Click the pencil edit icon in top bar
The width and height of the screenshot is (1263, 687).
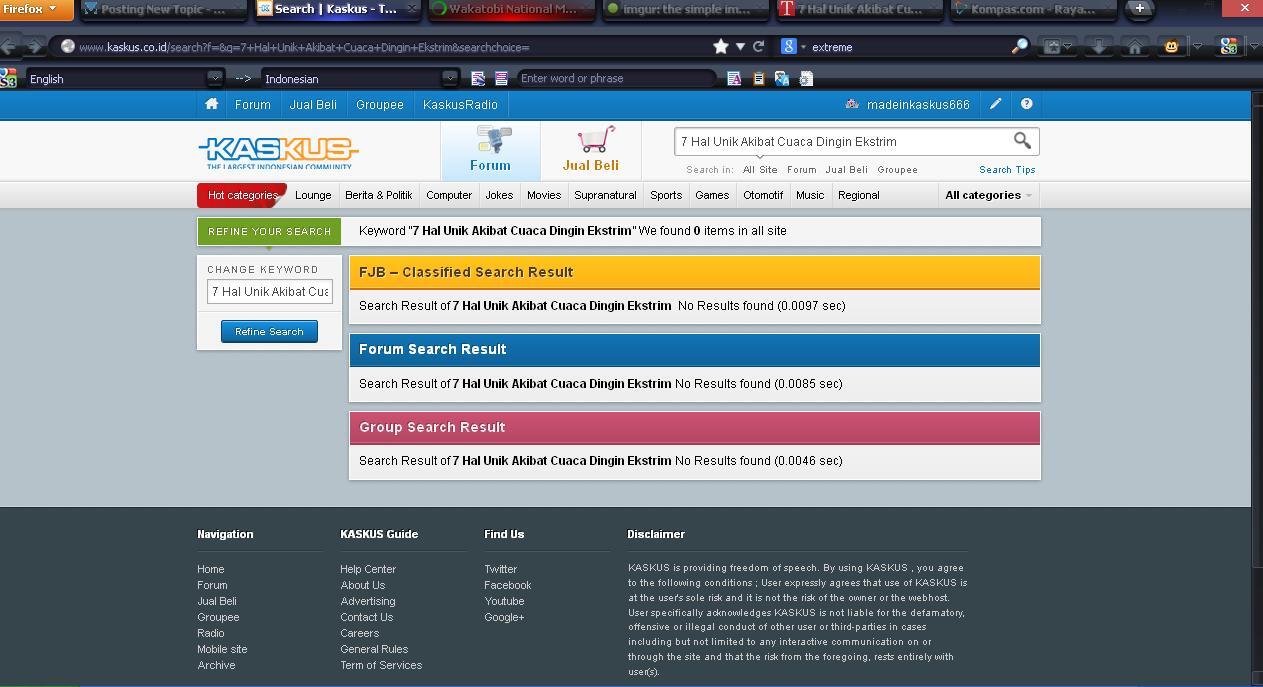996,104
